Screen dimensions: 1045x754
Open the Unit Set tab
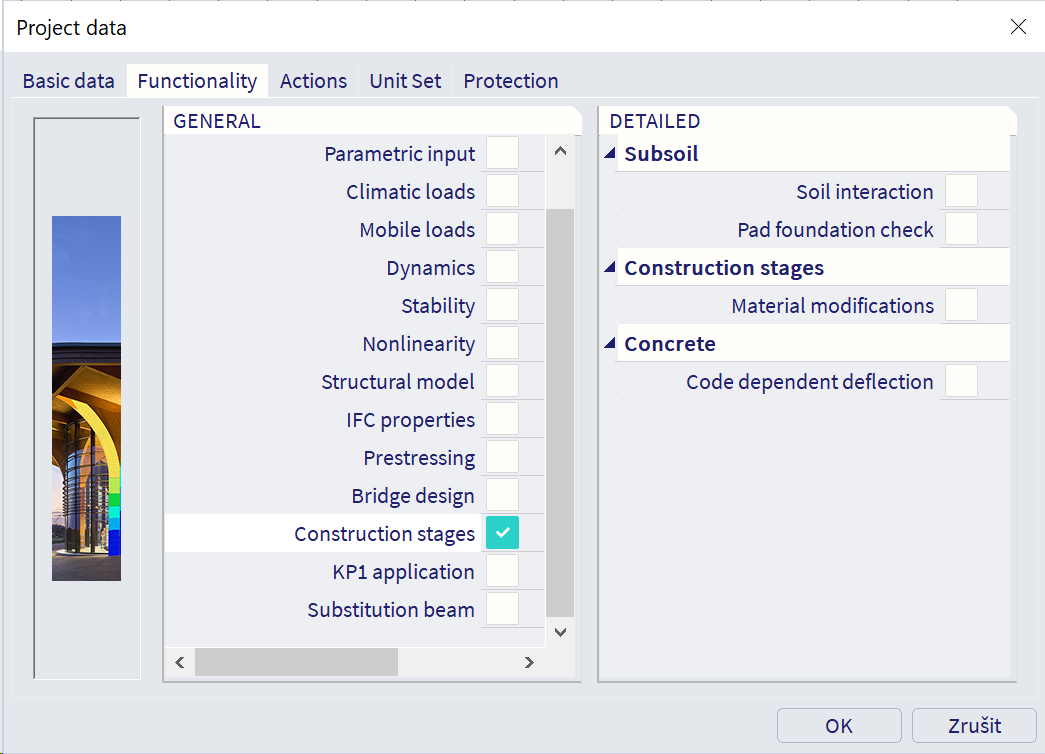click(404, 81)
